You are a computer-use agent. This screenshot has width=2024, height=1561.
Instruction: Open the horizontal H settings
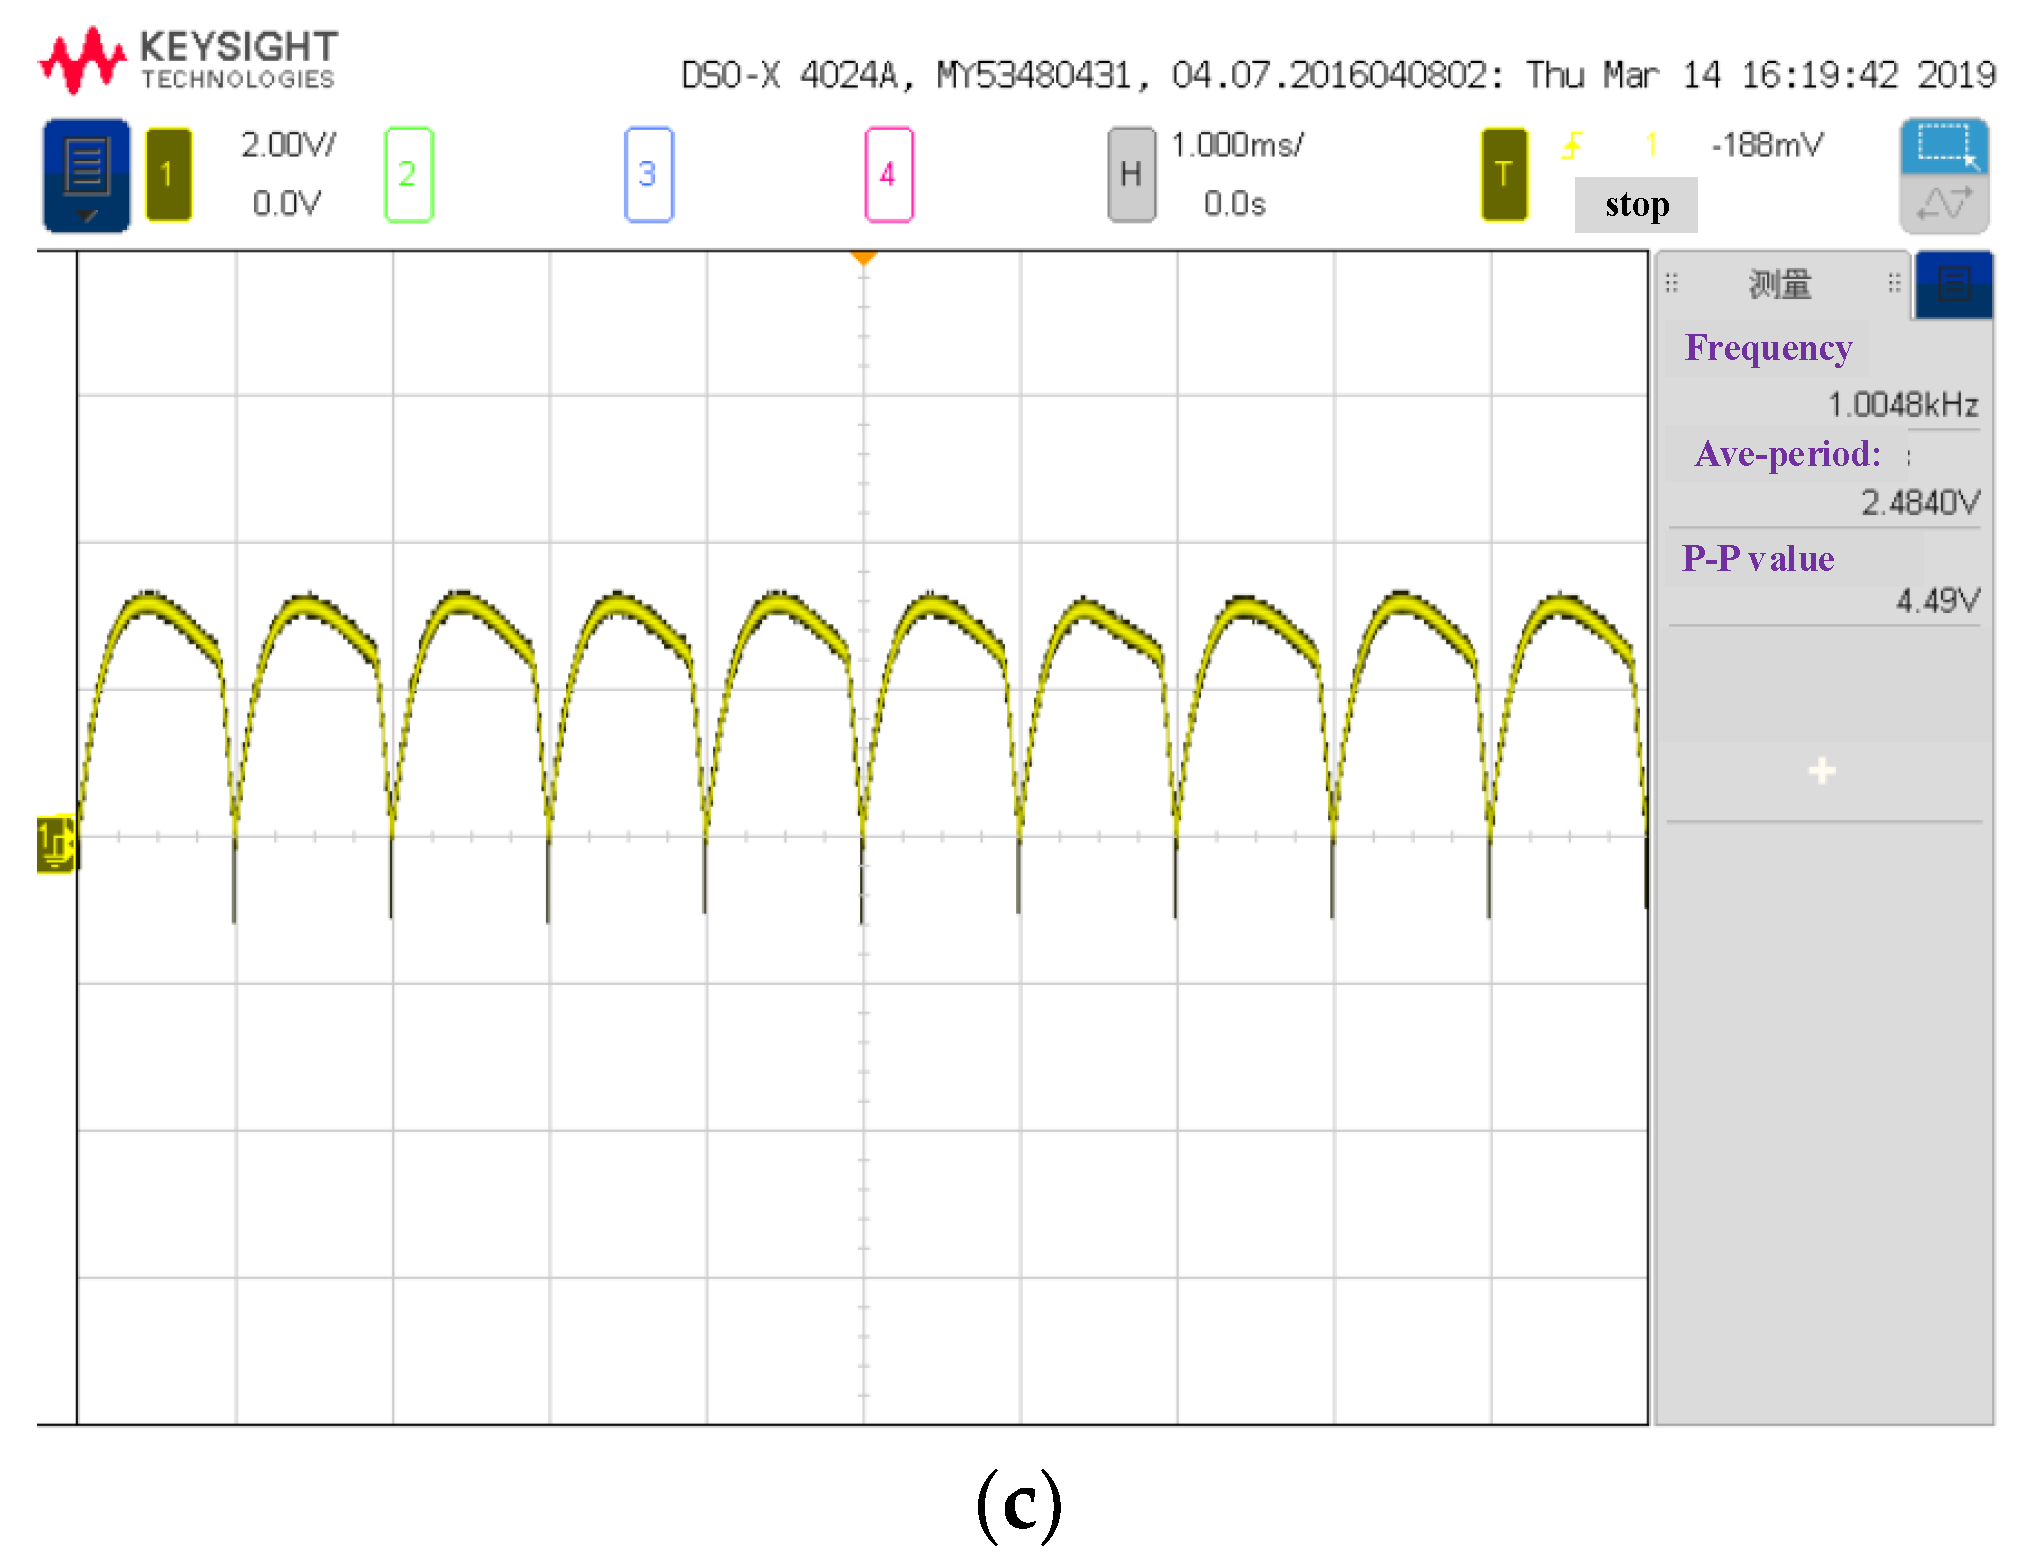(x=1131, y=175)
